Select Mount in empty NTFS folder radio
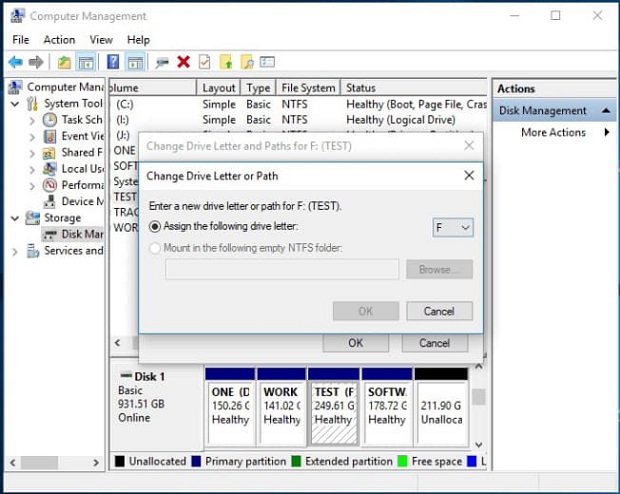Image resolution: width=620 pixels, height=494 pixels. [155, 248]
